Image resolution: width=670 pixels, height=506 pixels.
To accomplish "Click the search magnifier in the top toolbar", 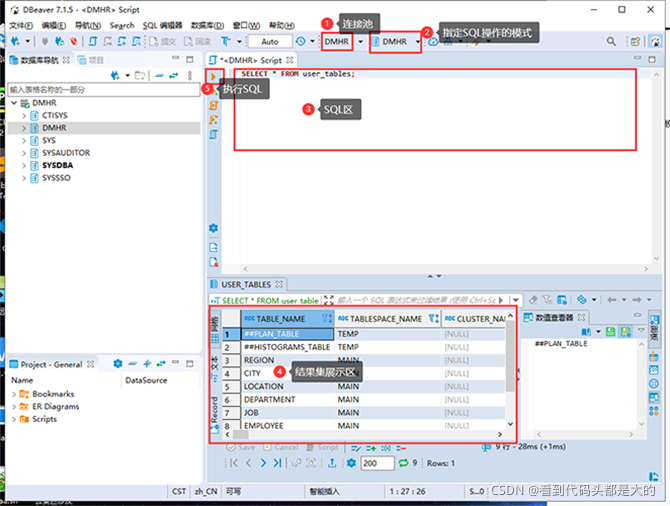I will [611, 41].
